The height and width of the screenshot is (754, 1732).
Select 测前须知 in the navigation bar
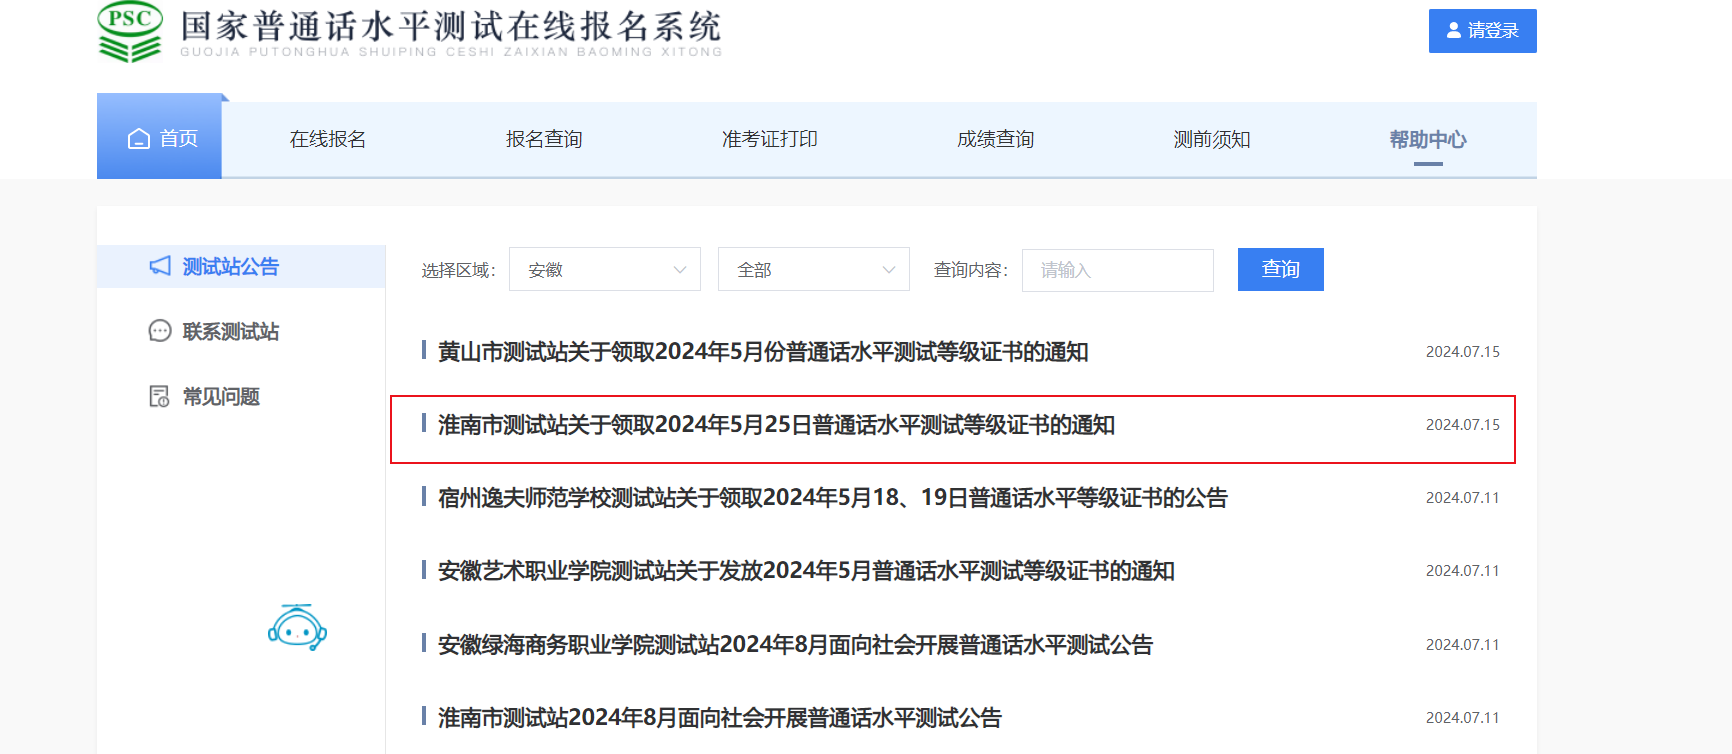coord(1211,140)
